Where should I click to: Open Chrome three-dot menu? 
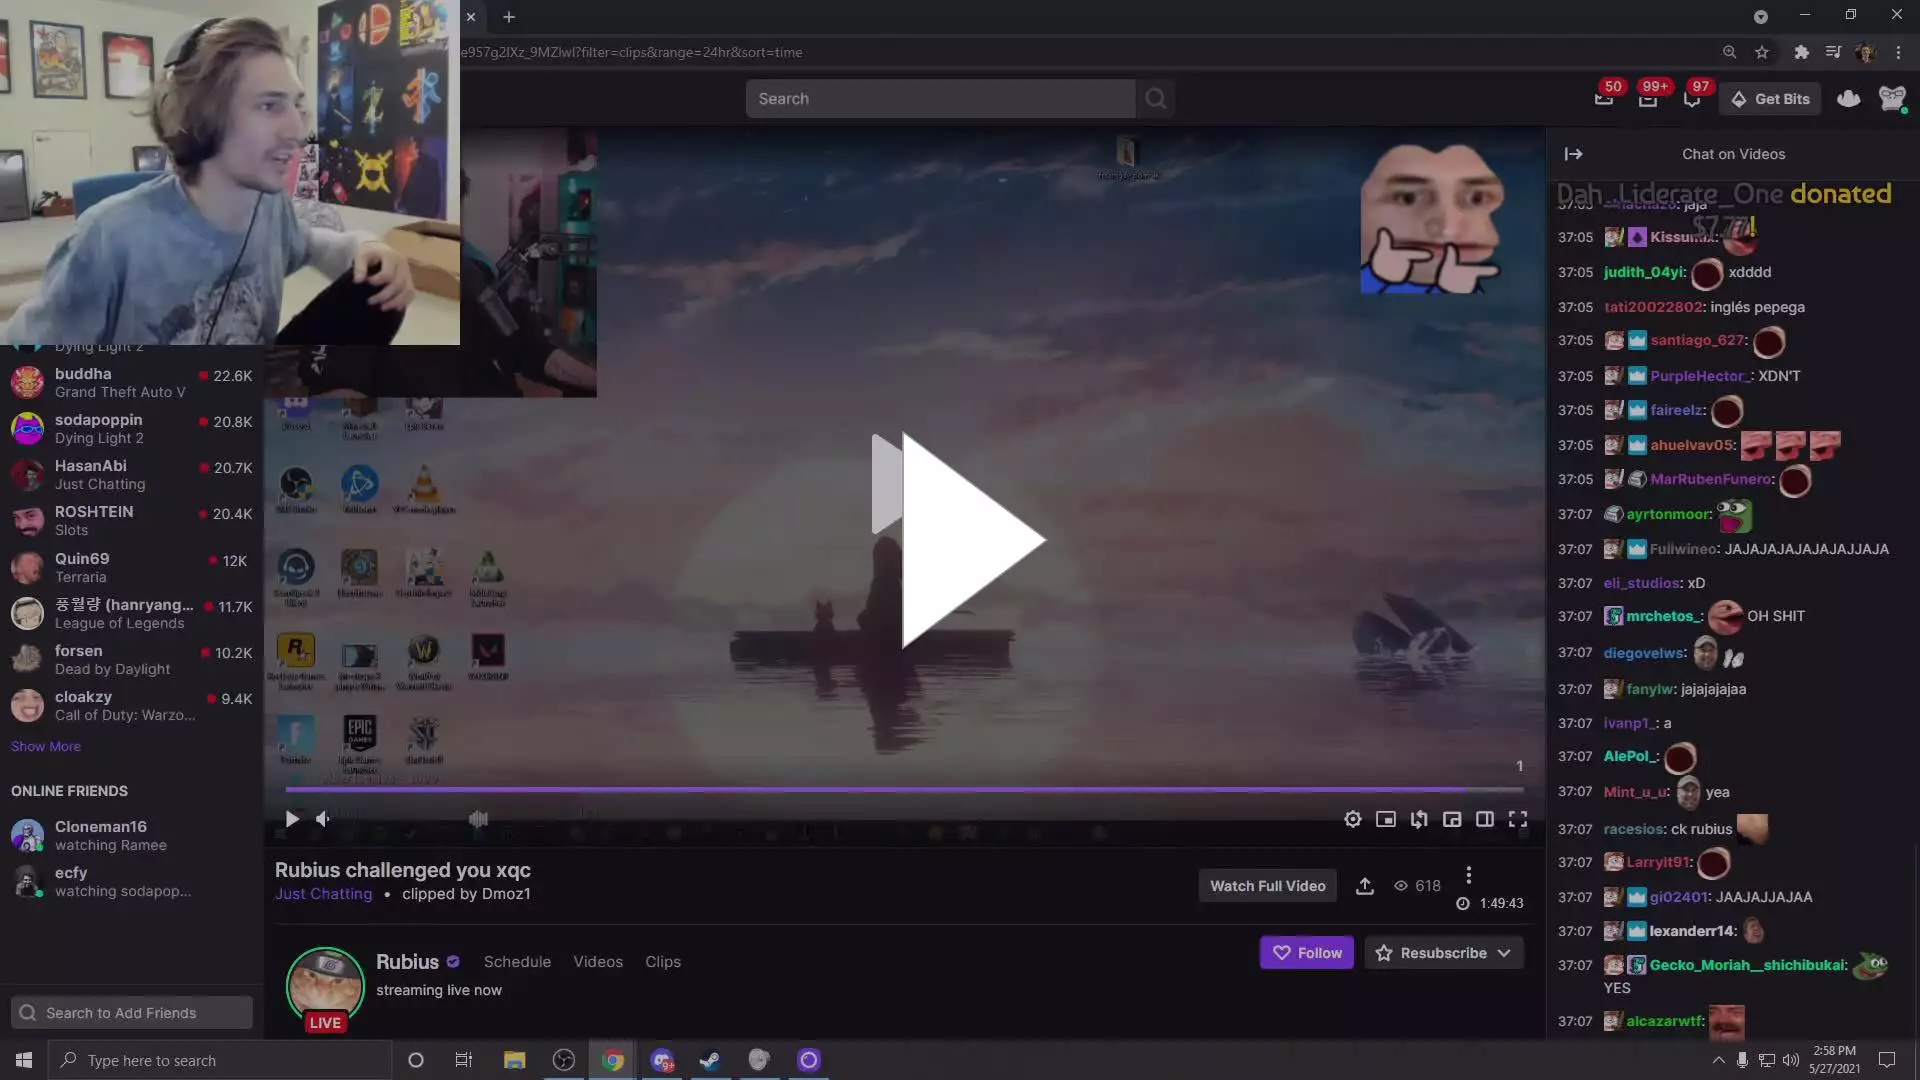(1898, 52)
